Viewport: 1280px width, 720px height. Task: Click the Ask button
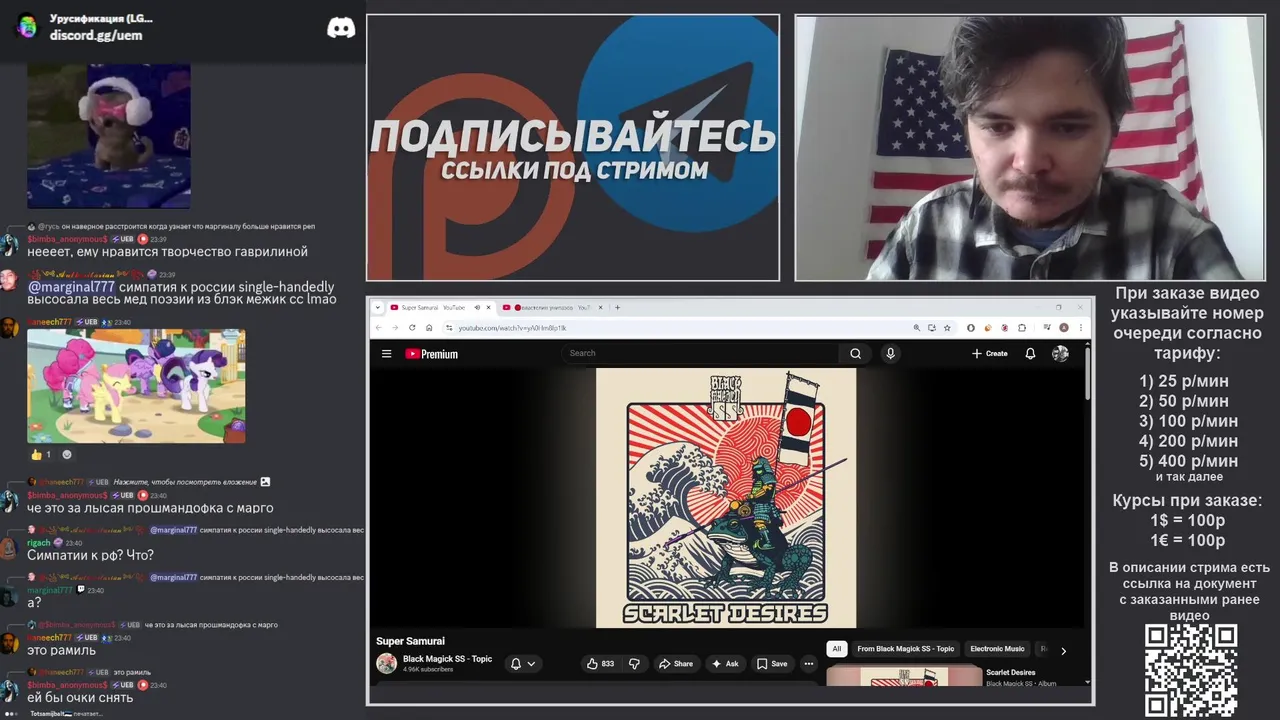click(x=725, y=664)
